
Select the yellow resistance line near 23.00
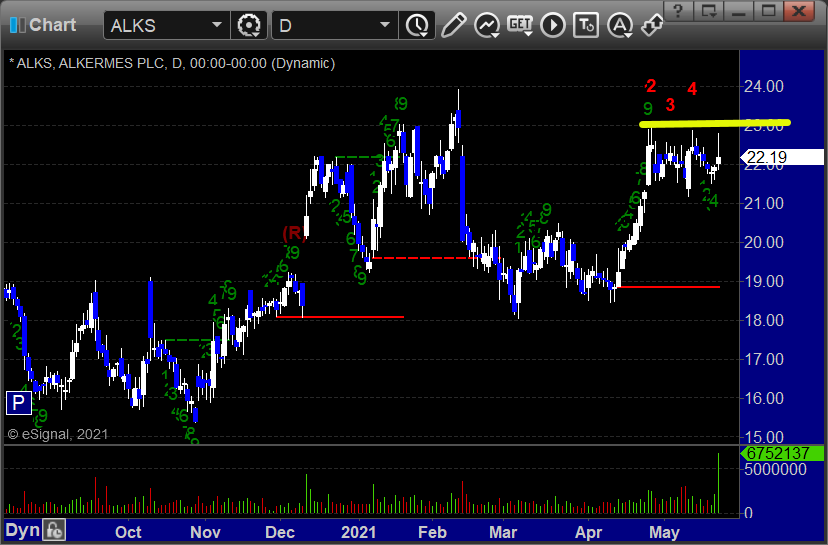tap(714, 124)
